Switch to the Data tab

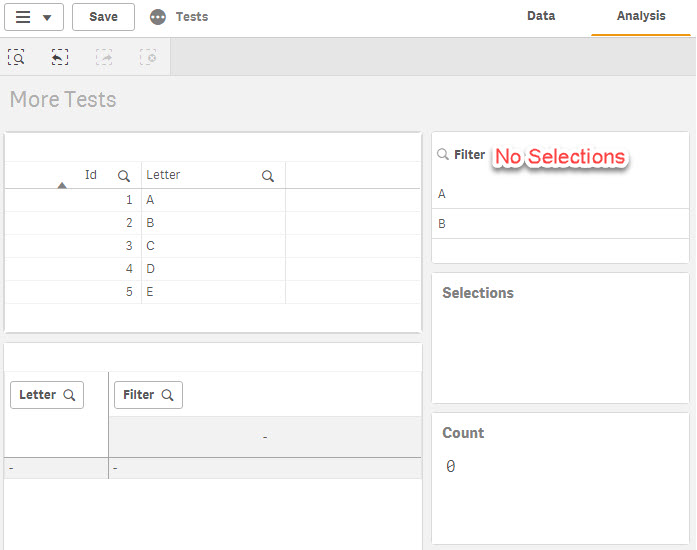pos(541,16)
